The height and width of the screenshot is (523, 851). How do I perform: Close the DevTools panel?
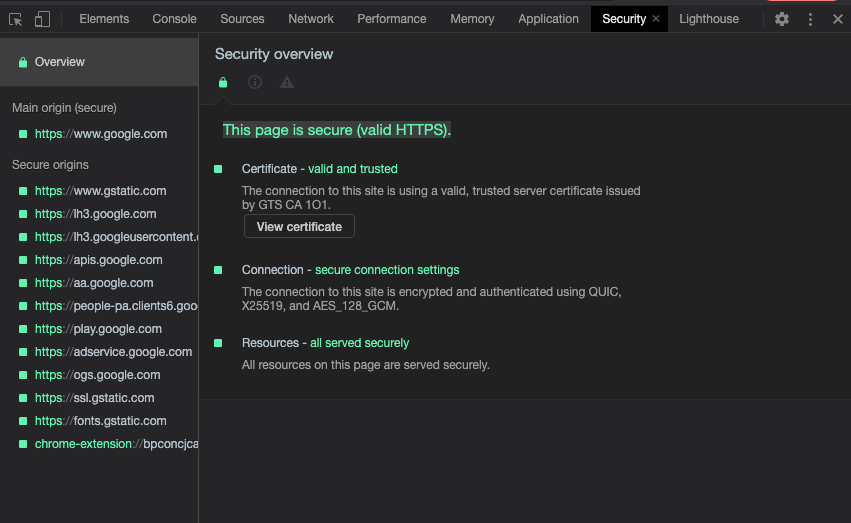(838, 19)
